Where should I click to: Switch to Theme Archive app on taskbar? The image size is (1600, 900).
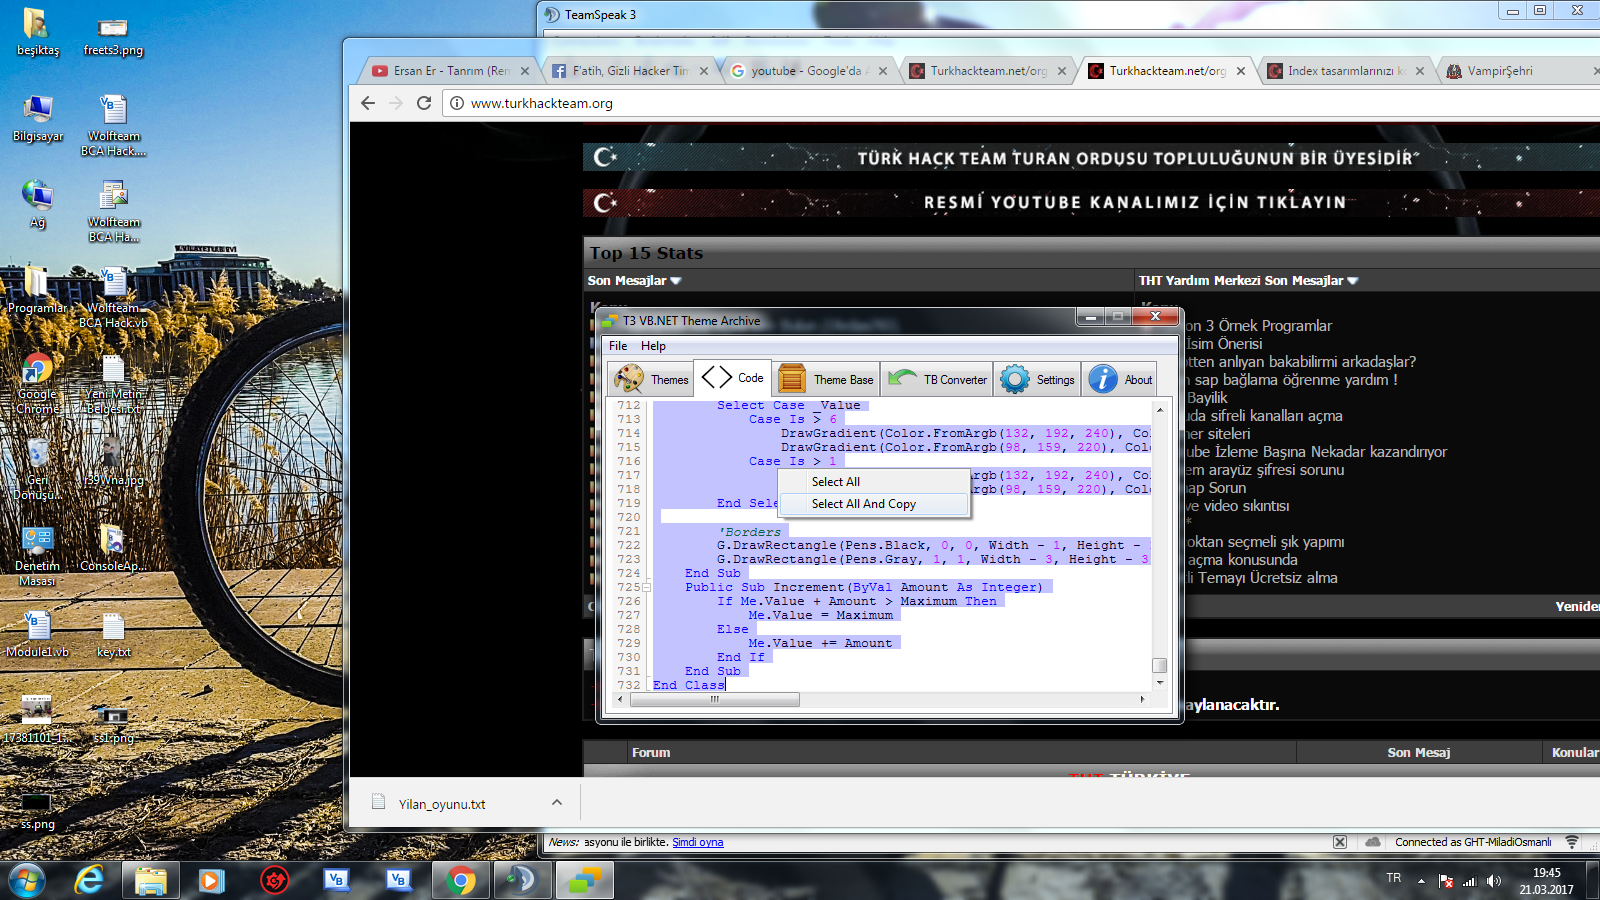tap(585, 880)
